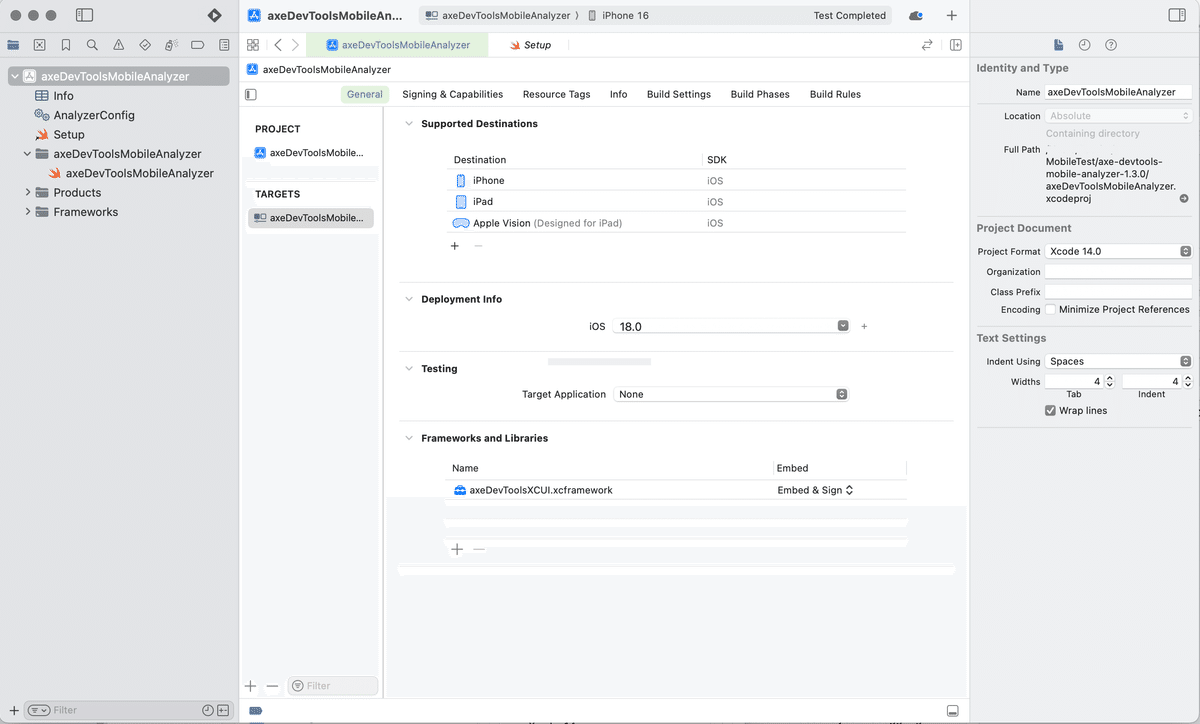
Task: Hide the project and targets list
Action: click(251, 94)
